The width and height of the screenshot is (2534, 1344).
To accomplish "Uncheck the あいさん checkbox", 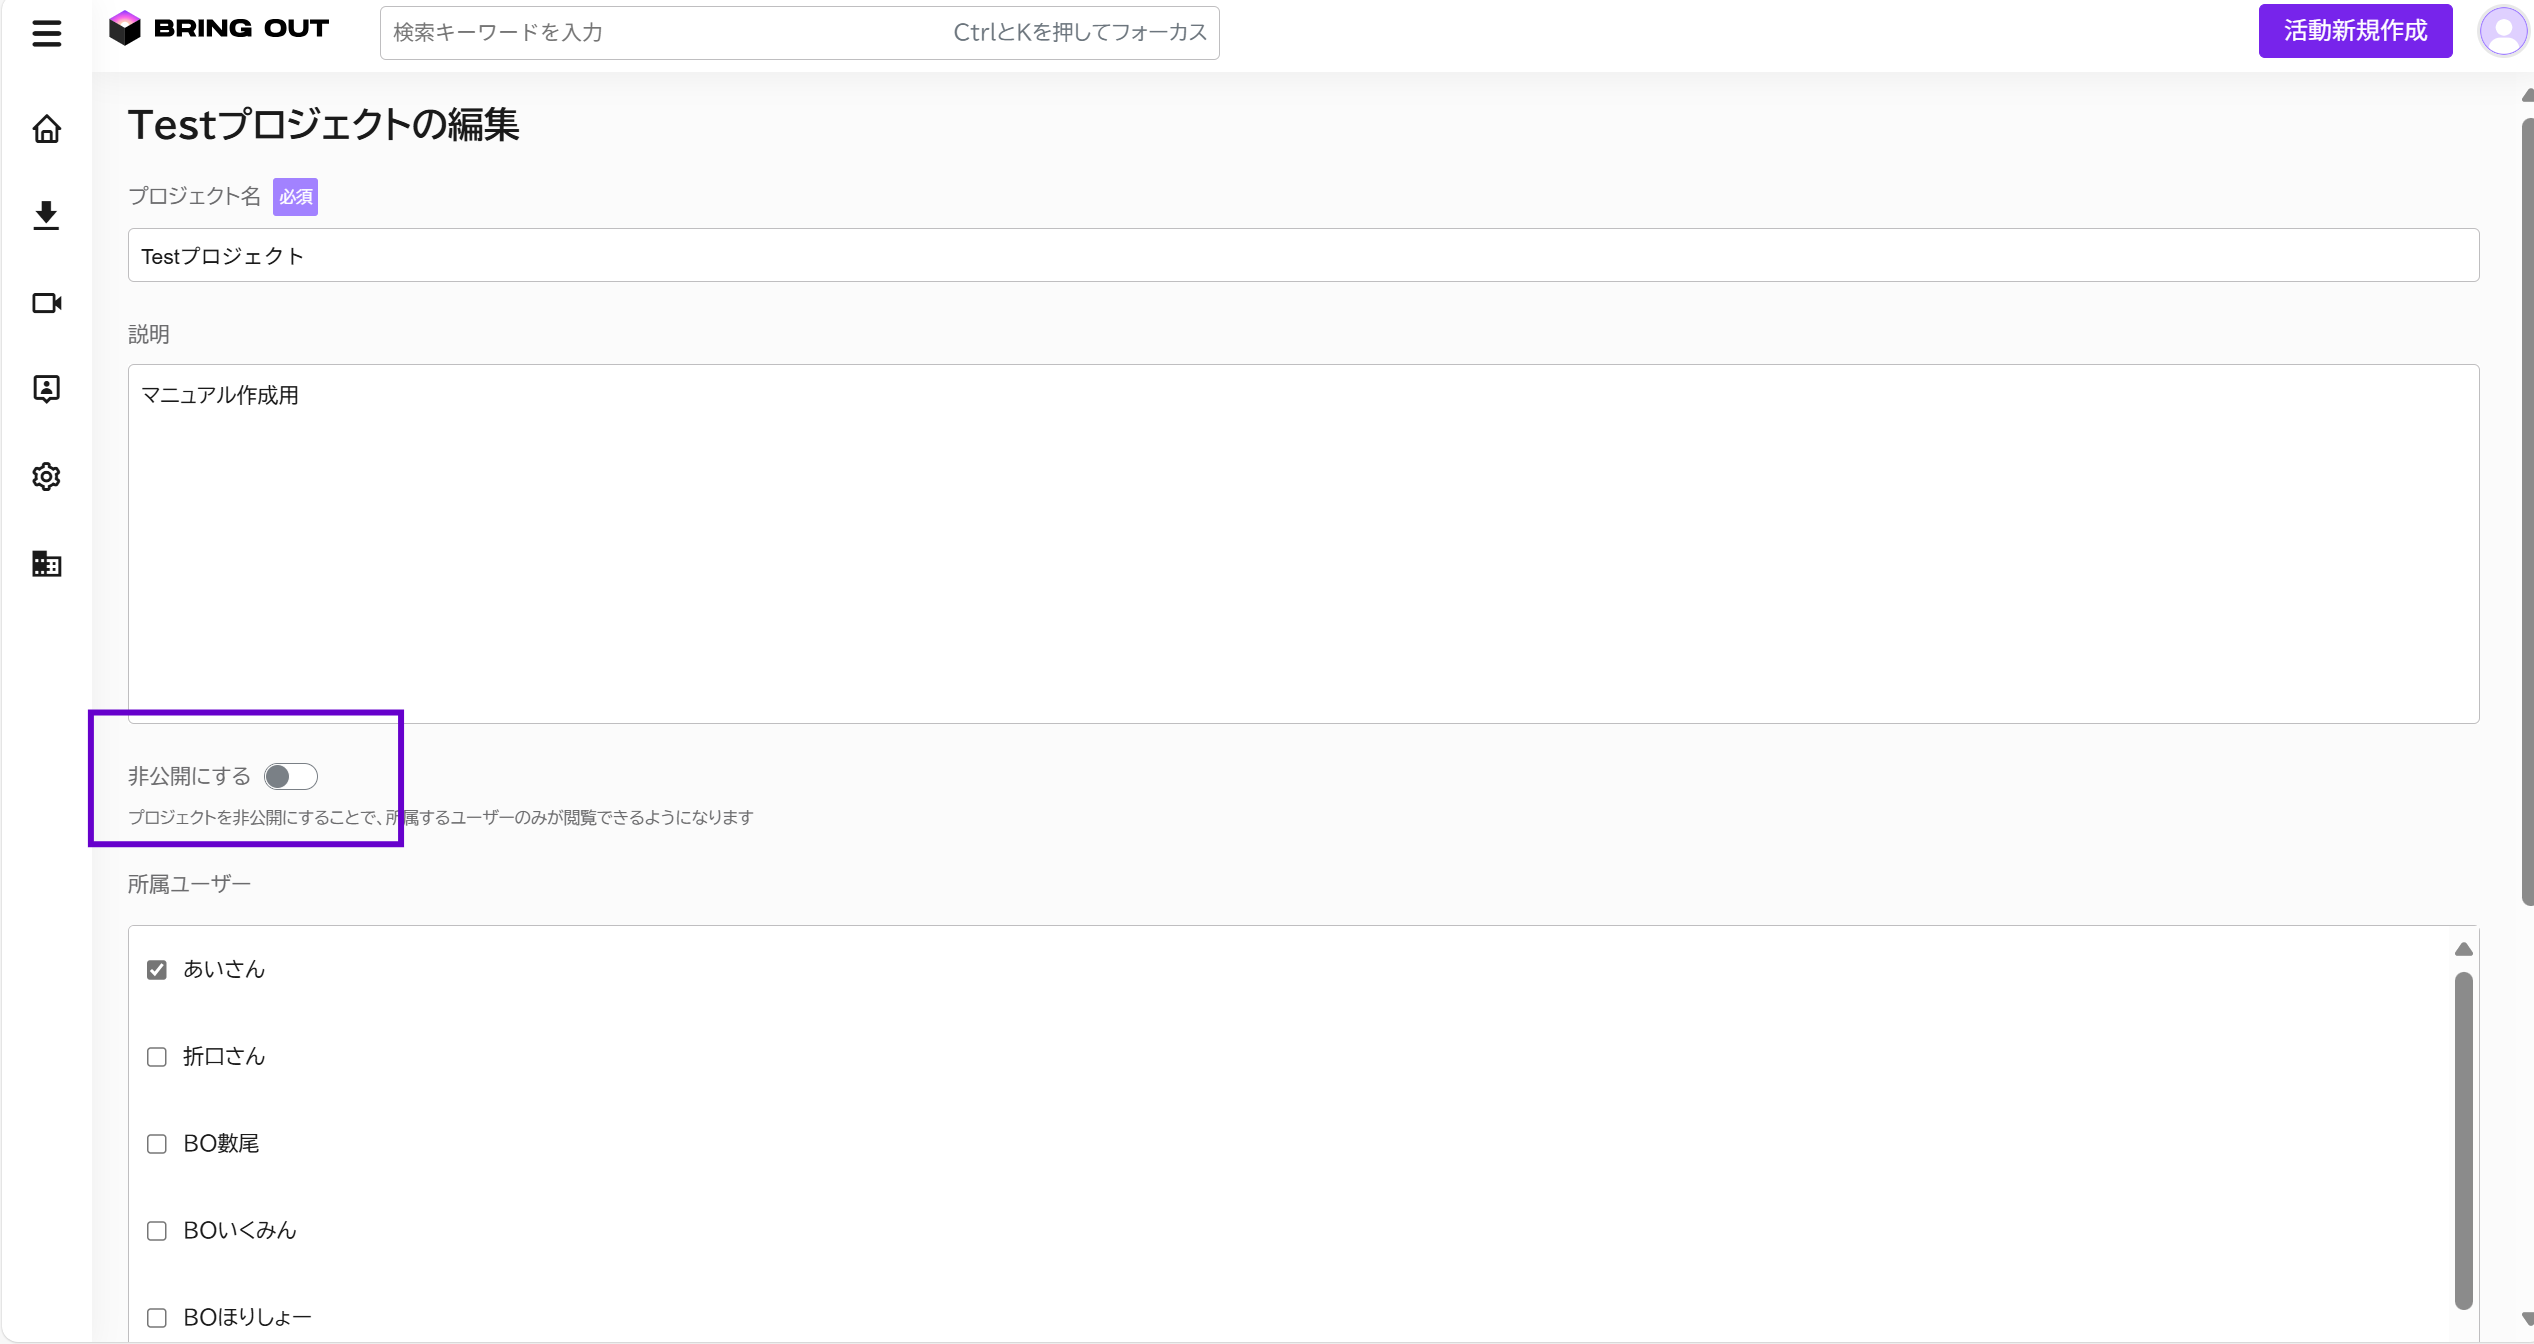I will pyautogui.click(x=157, y=970).
